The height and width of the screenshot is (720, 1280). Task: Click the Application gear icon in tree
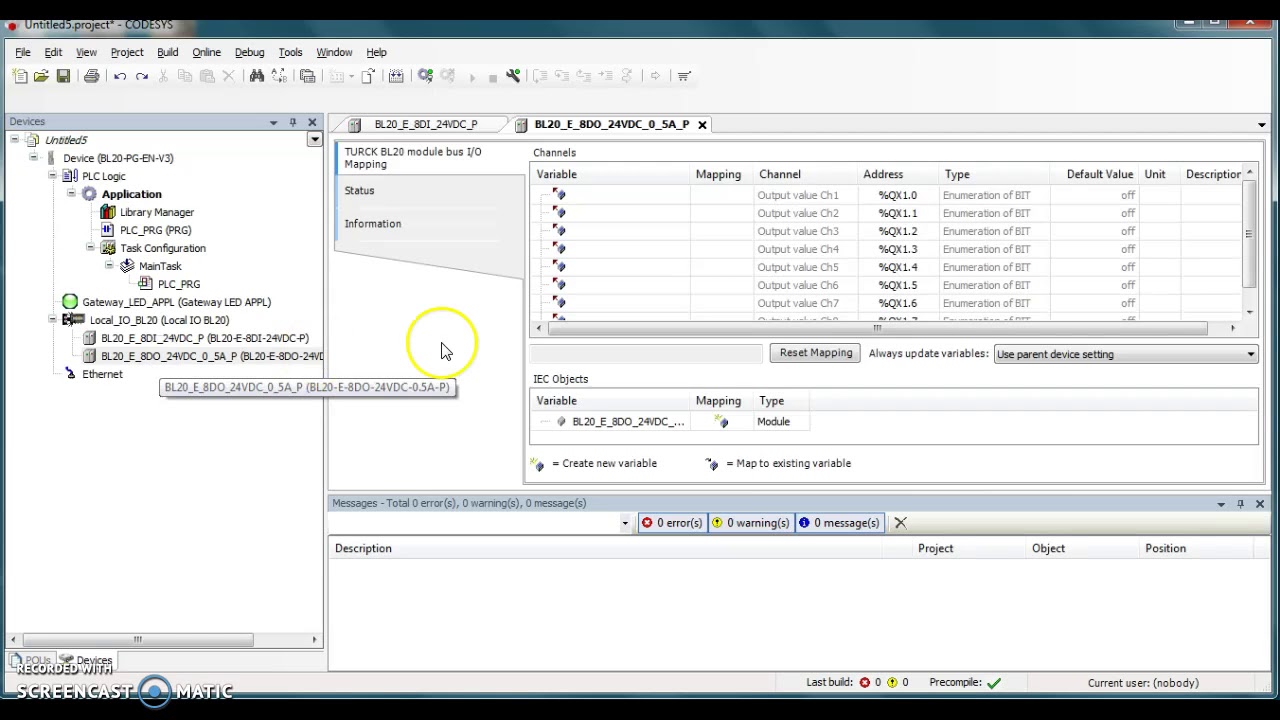point(89,194)
